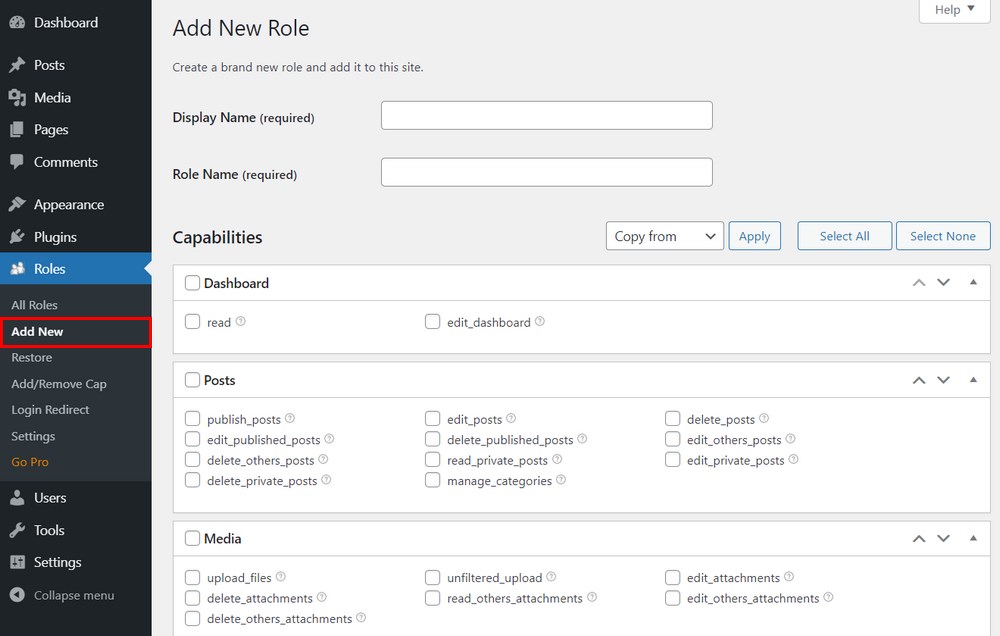The image size is (1000, 636).
Task: Collapse the Posts capabilities section
Action: (x=974, y=380)
